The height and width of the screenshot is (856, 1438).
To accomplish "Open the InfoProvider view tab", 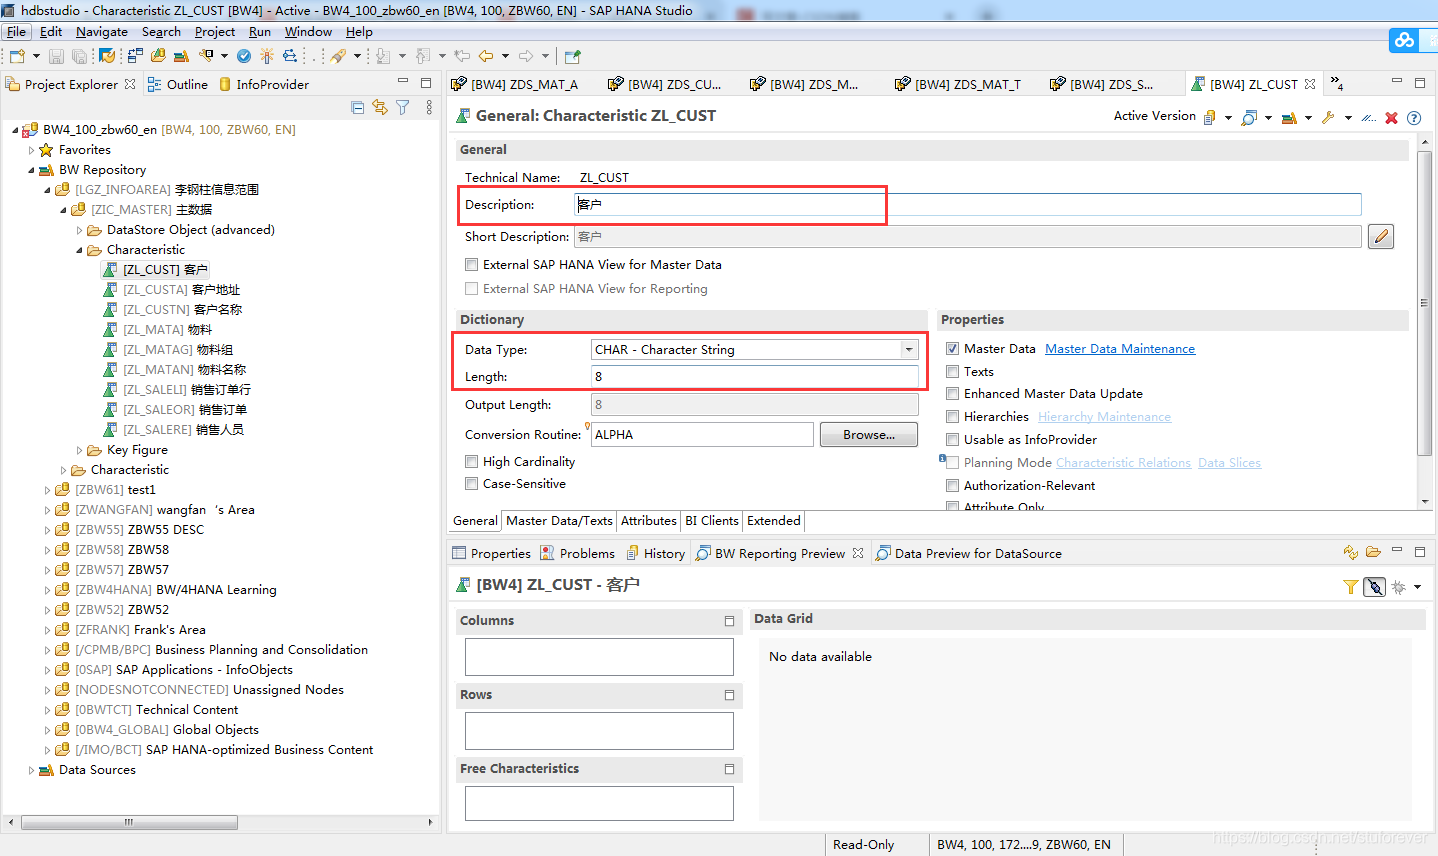I will [x=264, y=84].
